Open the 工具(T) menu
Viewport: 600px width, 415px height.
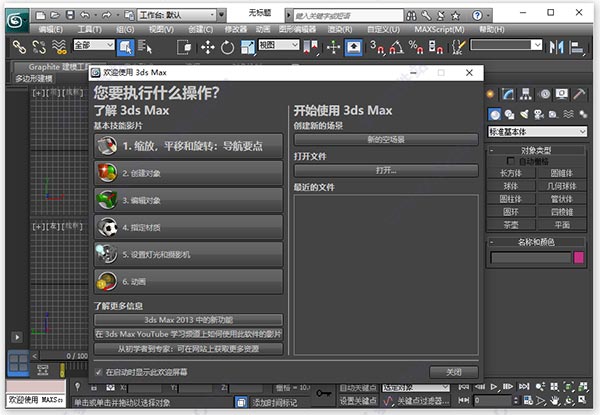pos(90,29)
